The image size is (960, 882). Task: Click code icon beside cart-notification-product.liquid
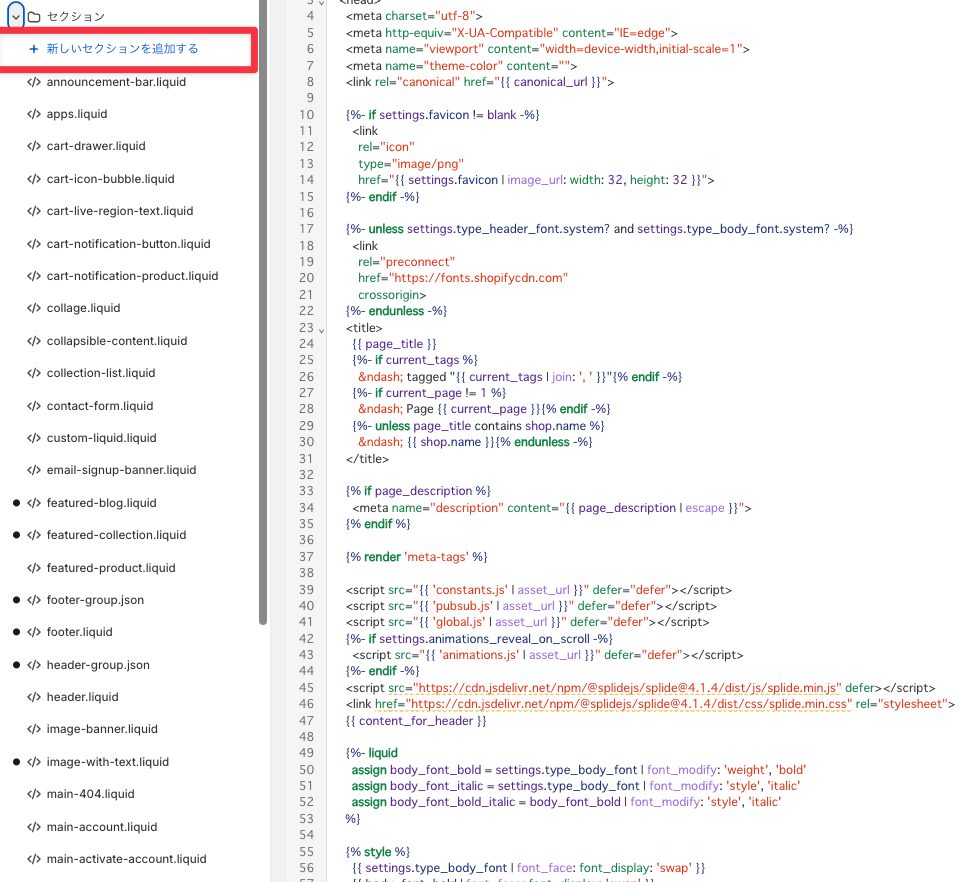click(x=34, y=276)
